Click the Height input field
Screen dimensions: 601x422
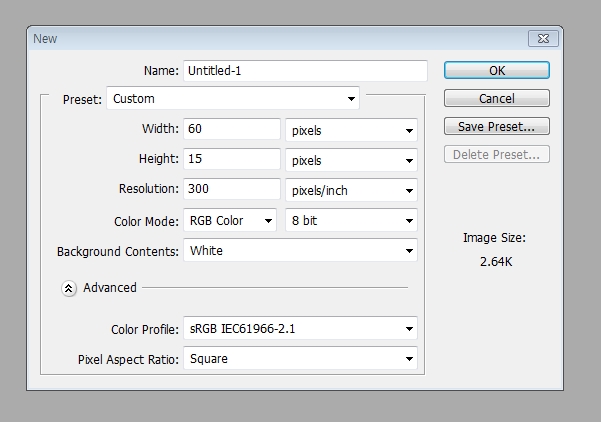(231, 160)
